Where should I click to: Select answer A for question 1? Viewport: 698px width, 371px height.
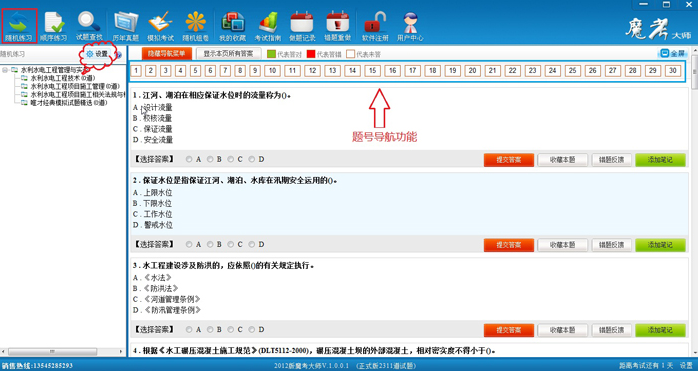tap(189, 159)
